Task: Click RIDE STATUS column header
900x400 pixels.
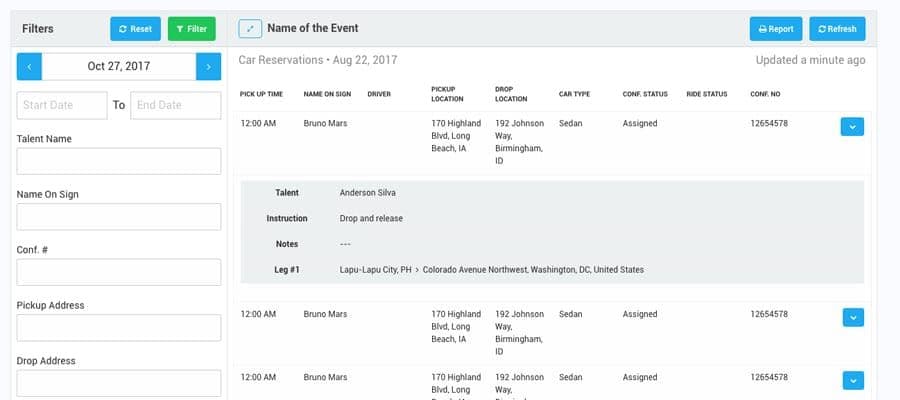Action: [707, 94]
